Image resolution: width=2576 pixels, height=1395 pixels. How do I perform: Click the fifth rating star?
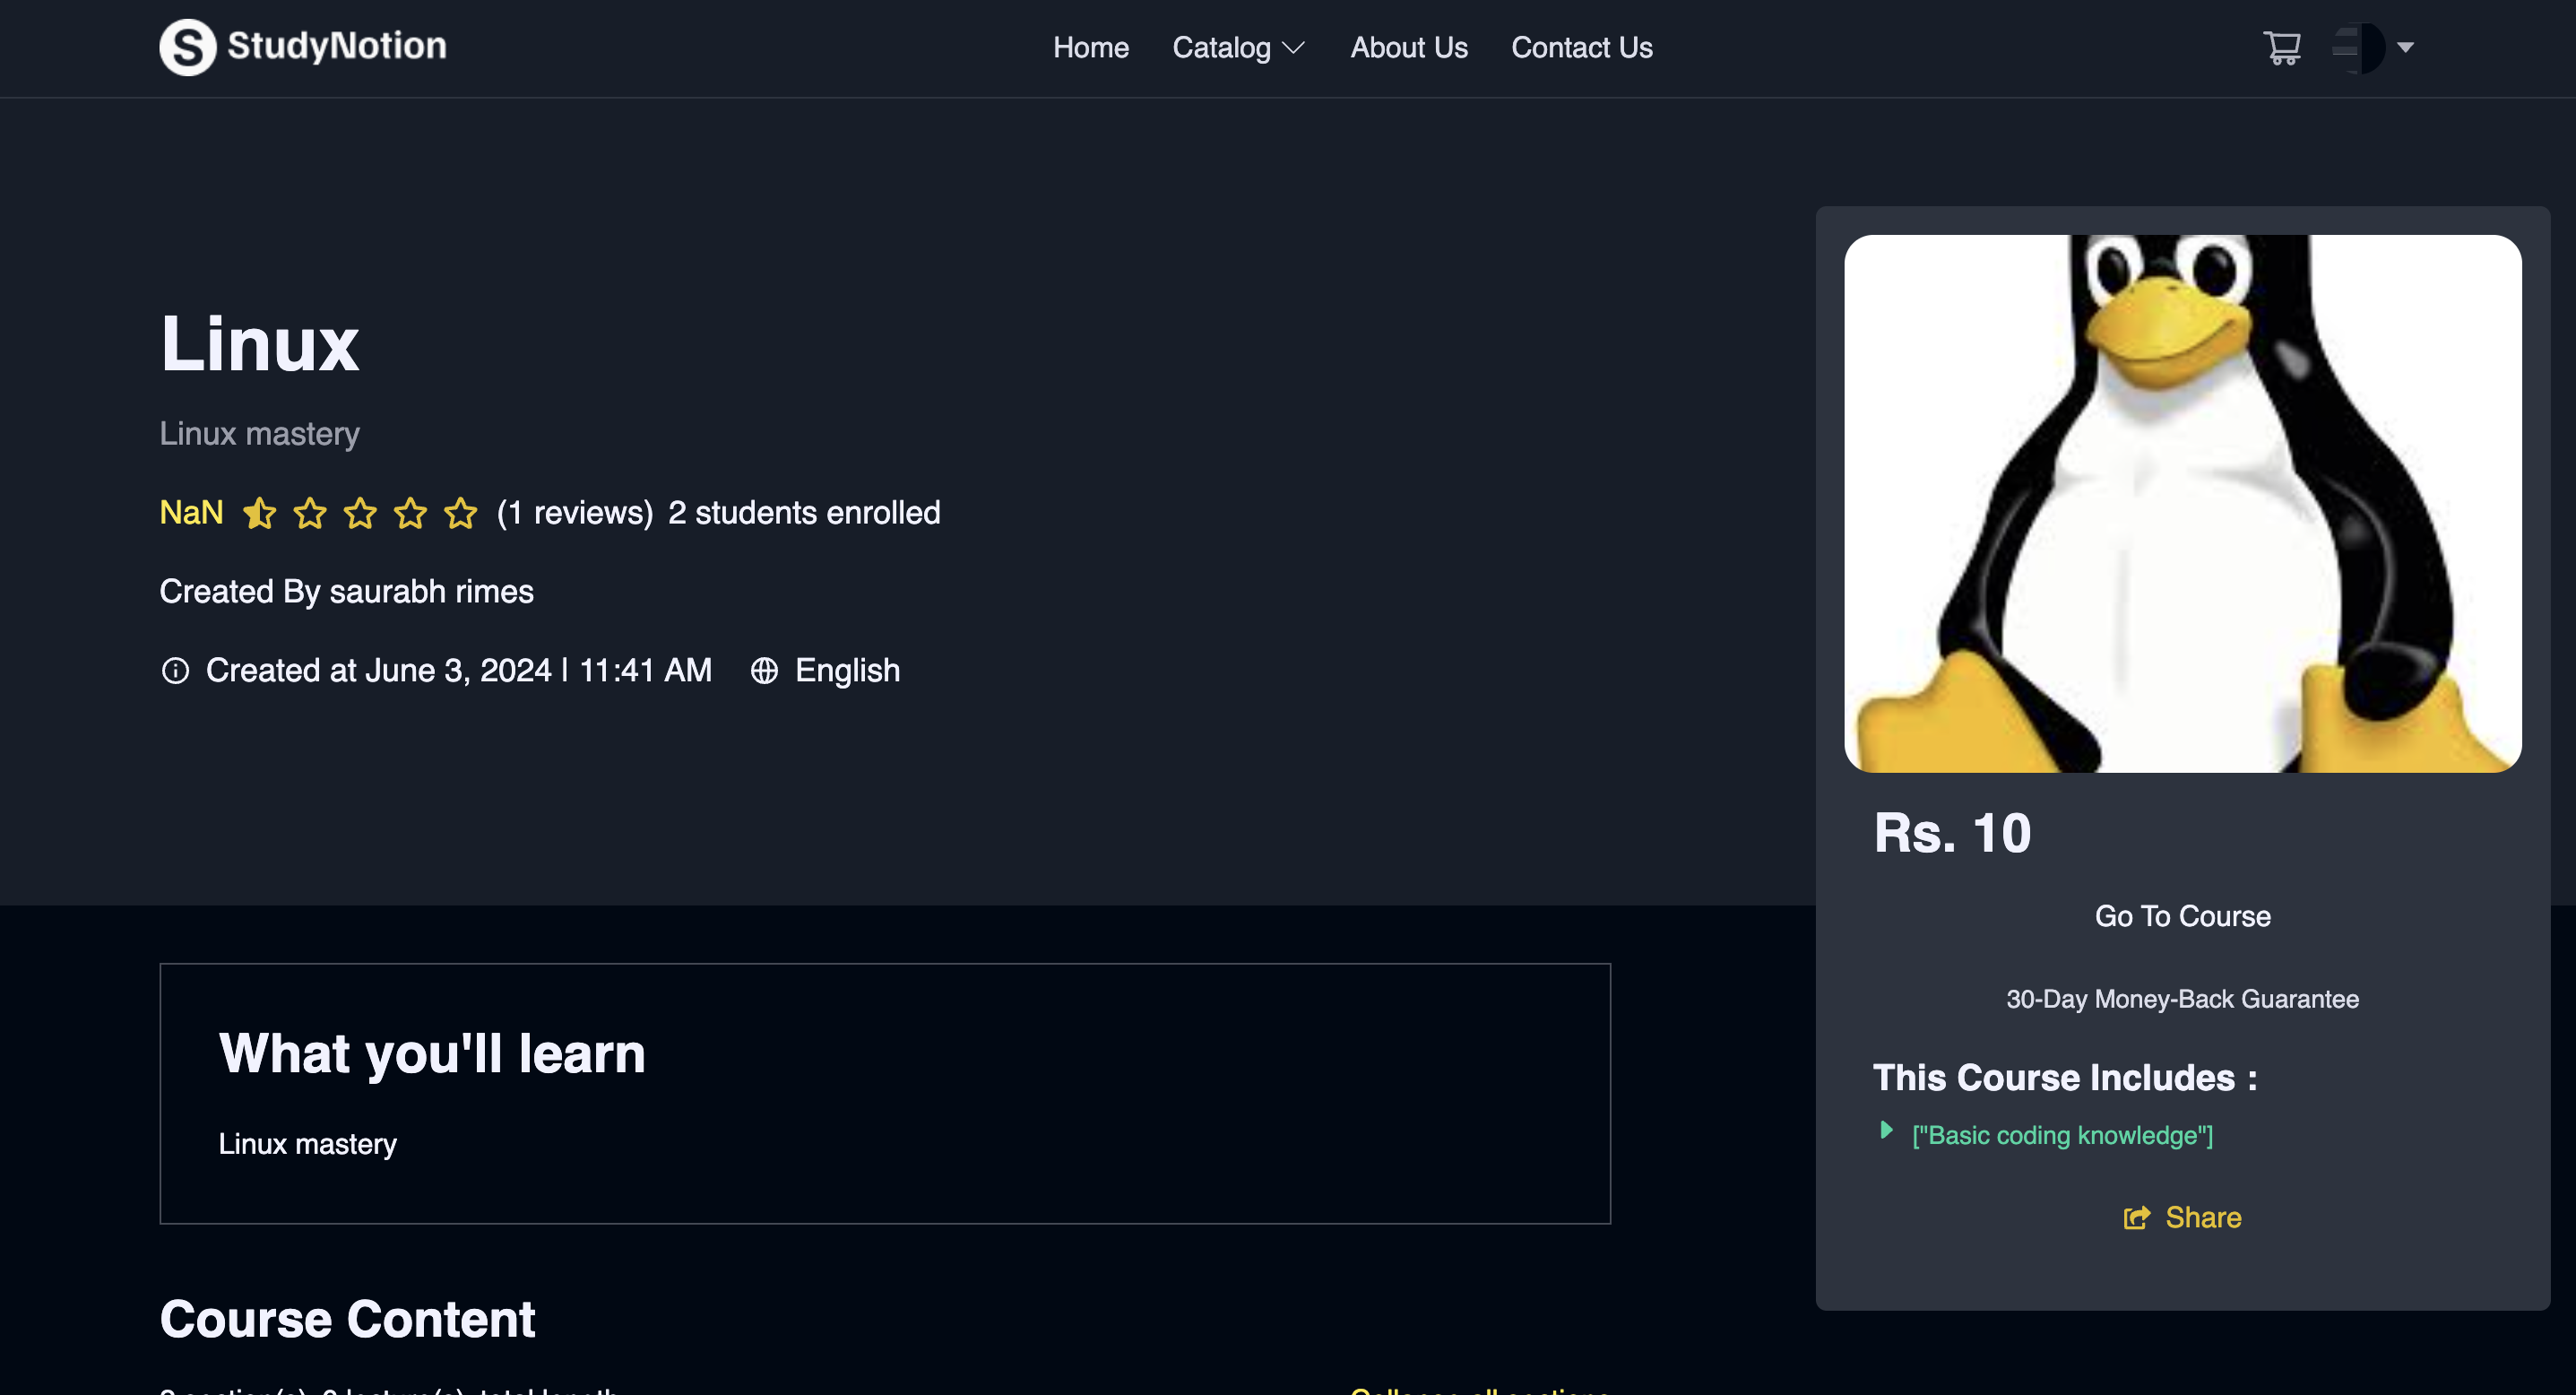pos(461,513)
